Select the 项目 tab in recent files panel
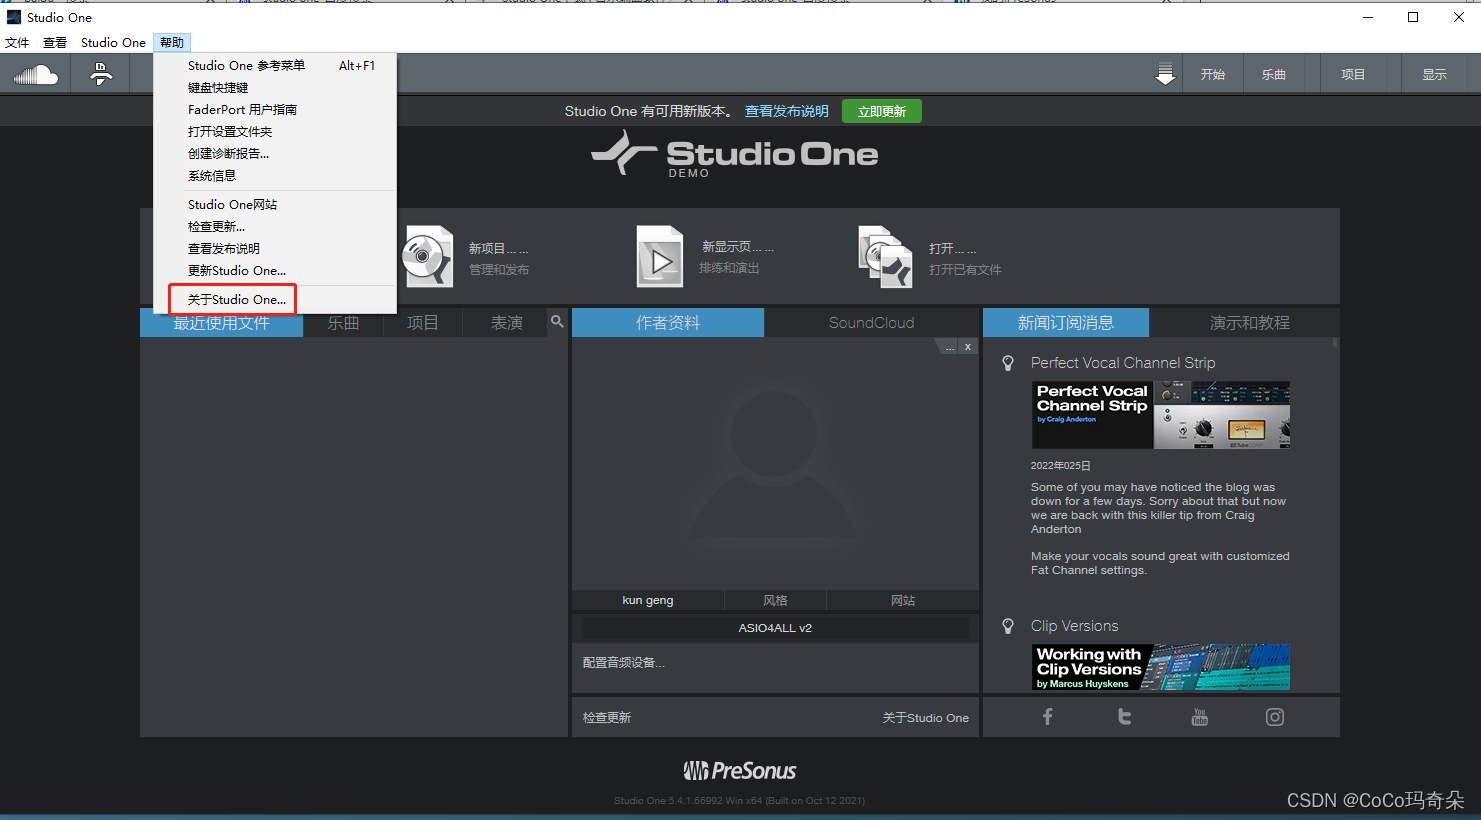This screenshot has width=1481, height=820. pos(423,323)
